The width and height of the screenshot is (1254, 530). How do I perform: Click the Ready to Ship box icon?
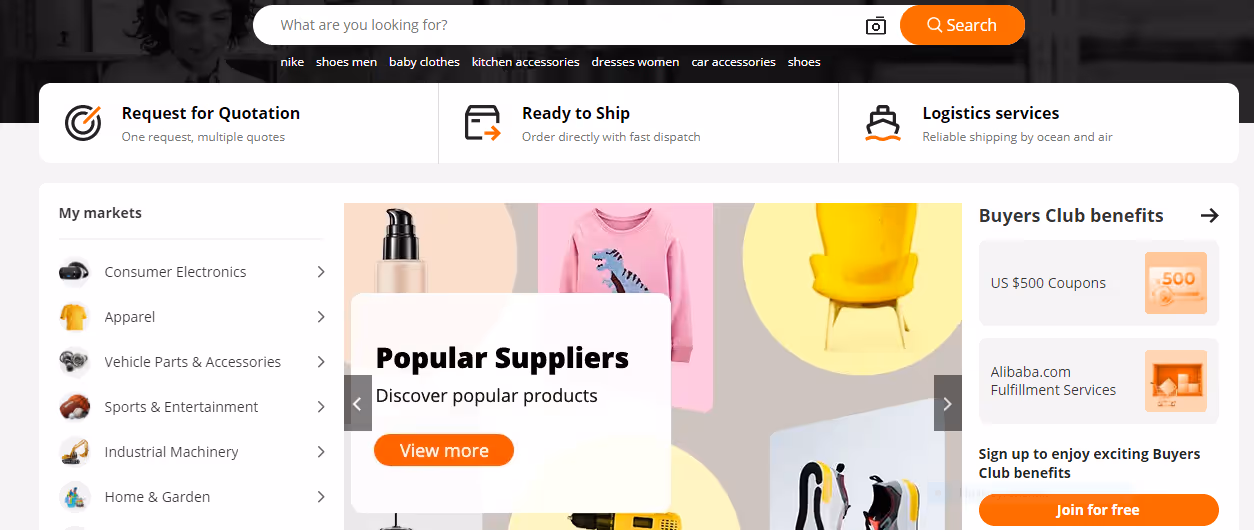483,122
